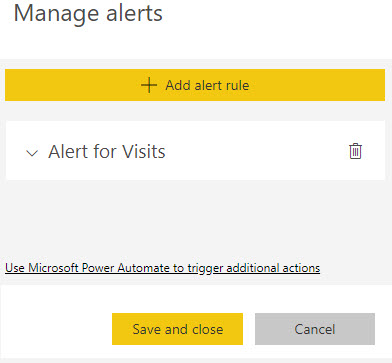
Task: Click the Manage alerts heading
Action: (x=88, y=14)
